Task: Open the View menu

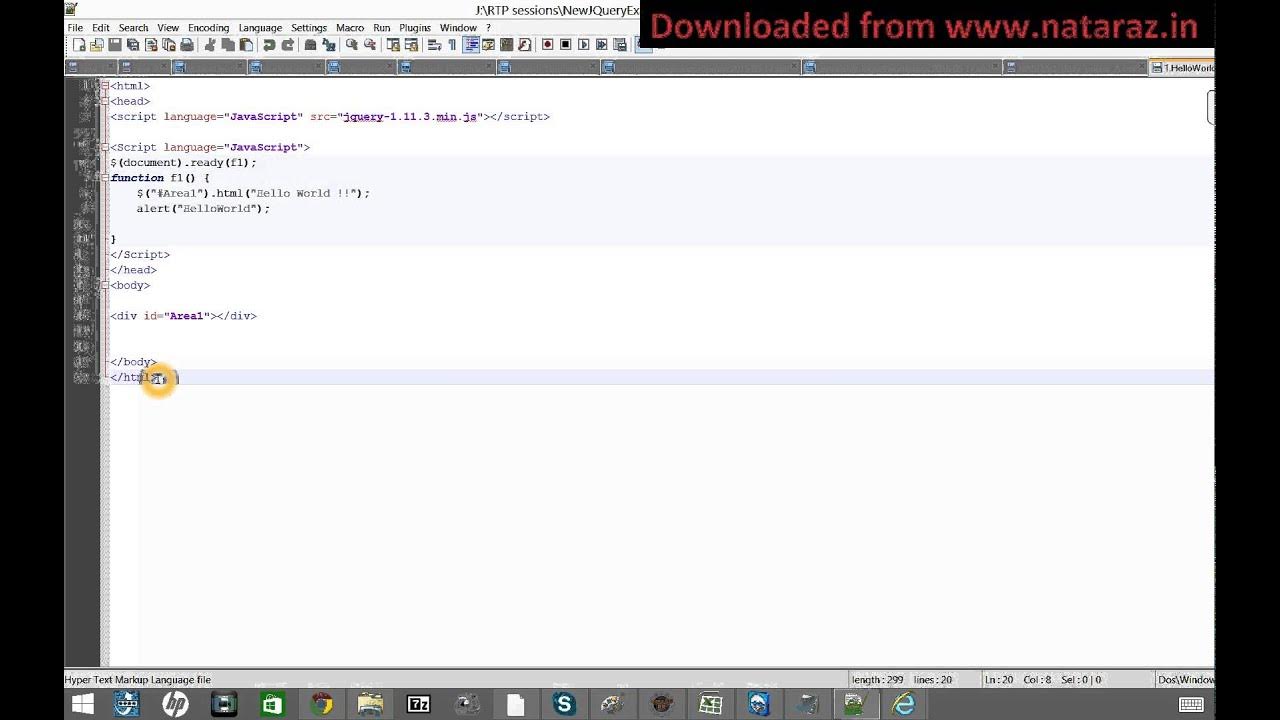Action: (168, 28)
